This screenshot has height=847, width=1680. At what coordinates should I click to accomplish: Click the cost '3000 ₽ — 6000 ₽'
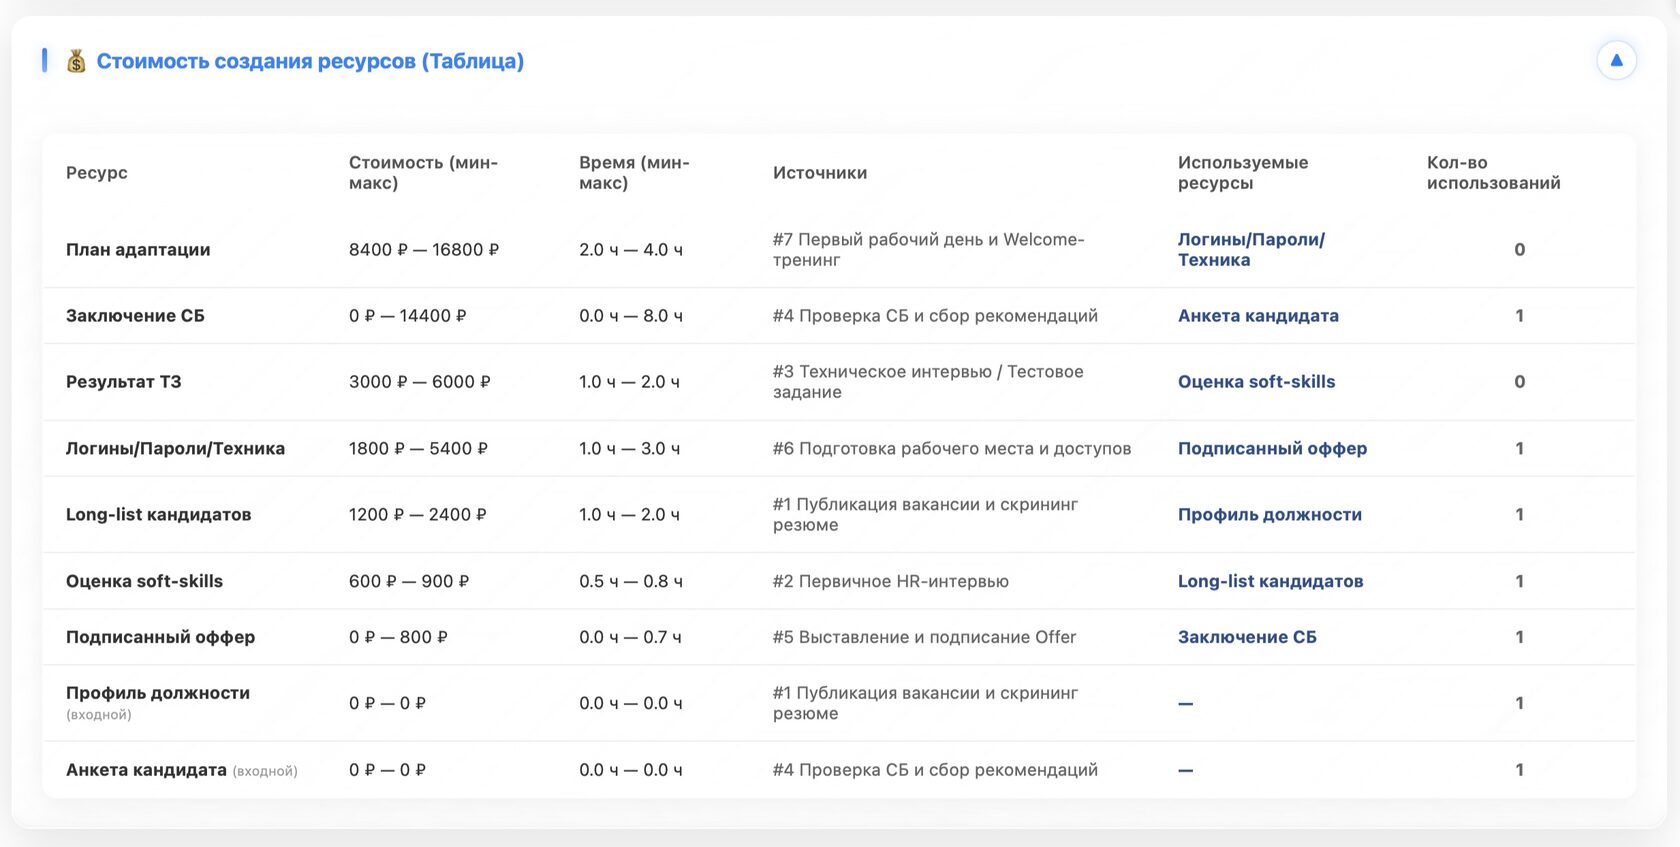(x=420, y=382)
